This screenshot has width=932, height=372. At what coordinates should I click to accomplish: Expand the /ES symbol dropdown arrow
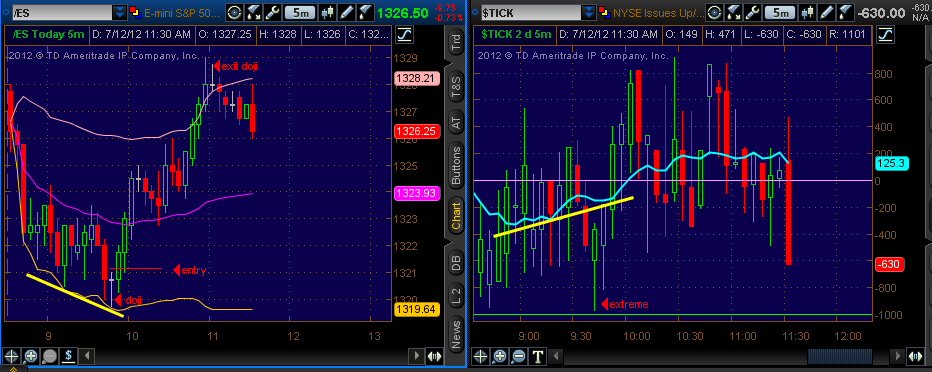120,11
